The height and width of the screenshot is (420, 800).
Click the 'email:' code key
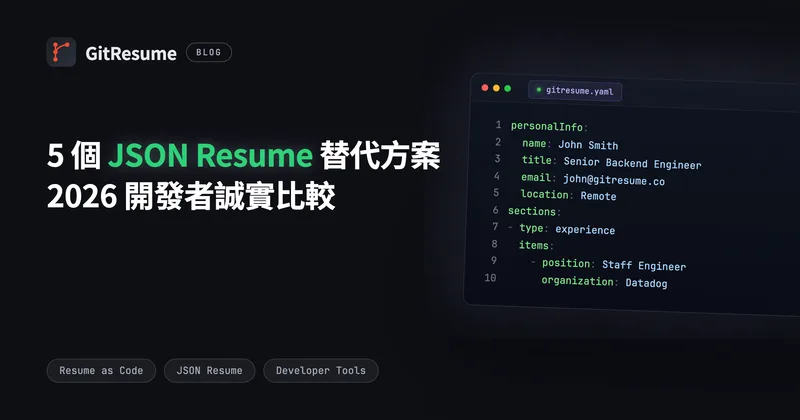[539, 178]
